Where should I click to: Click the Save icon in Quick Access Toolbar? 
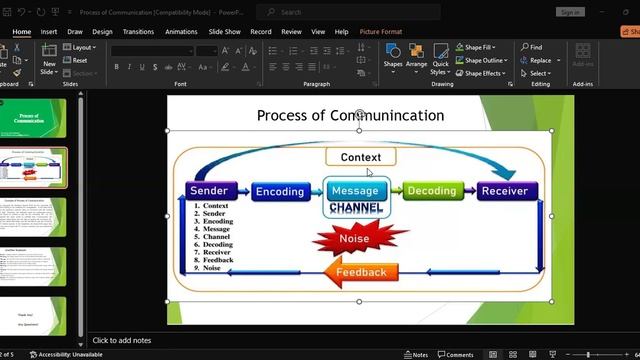point(7,12)
